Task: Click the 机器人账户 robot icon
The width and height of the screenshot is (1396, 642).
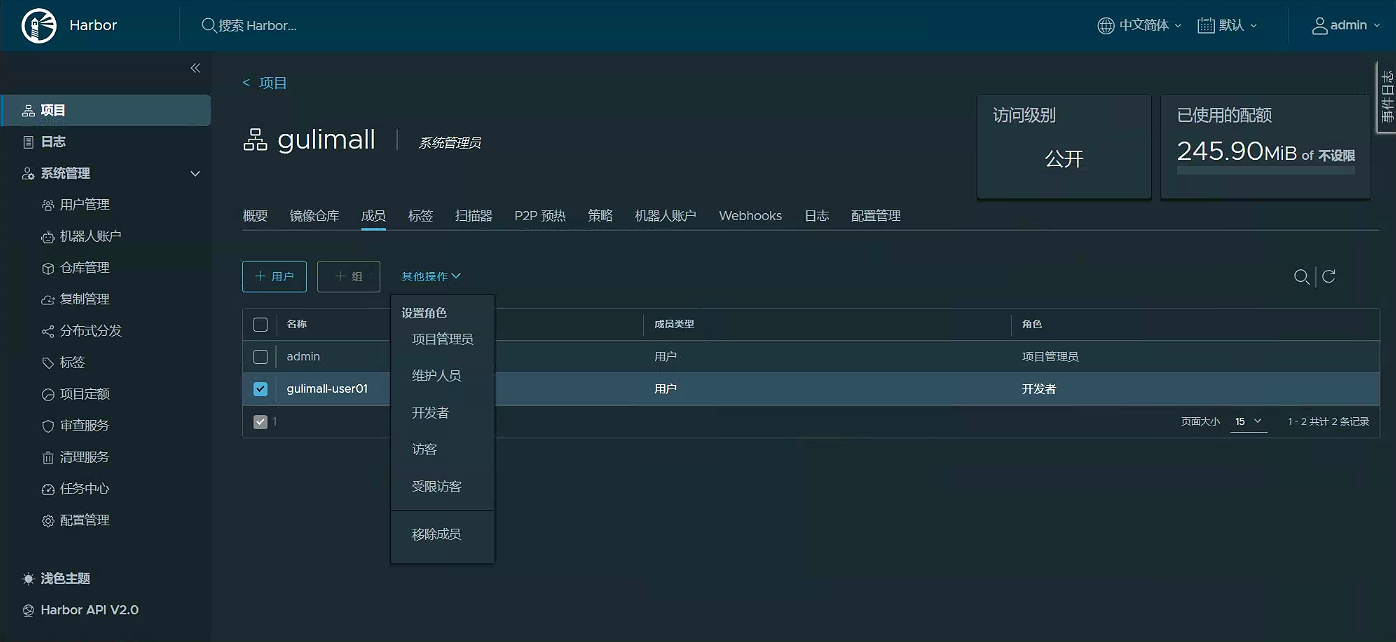Action: 48,237
